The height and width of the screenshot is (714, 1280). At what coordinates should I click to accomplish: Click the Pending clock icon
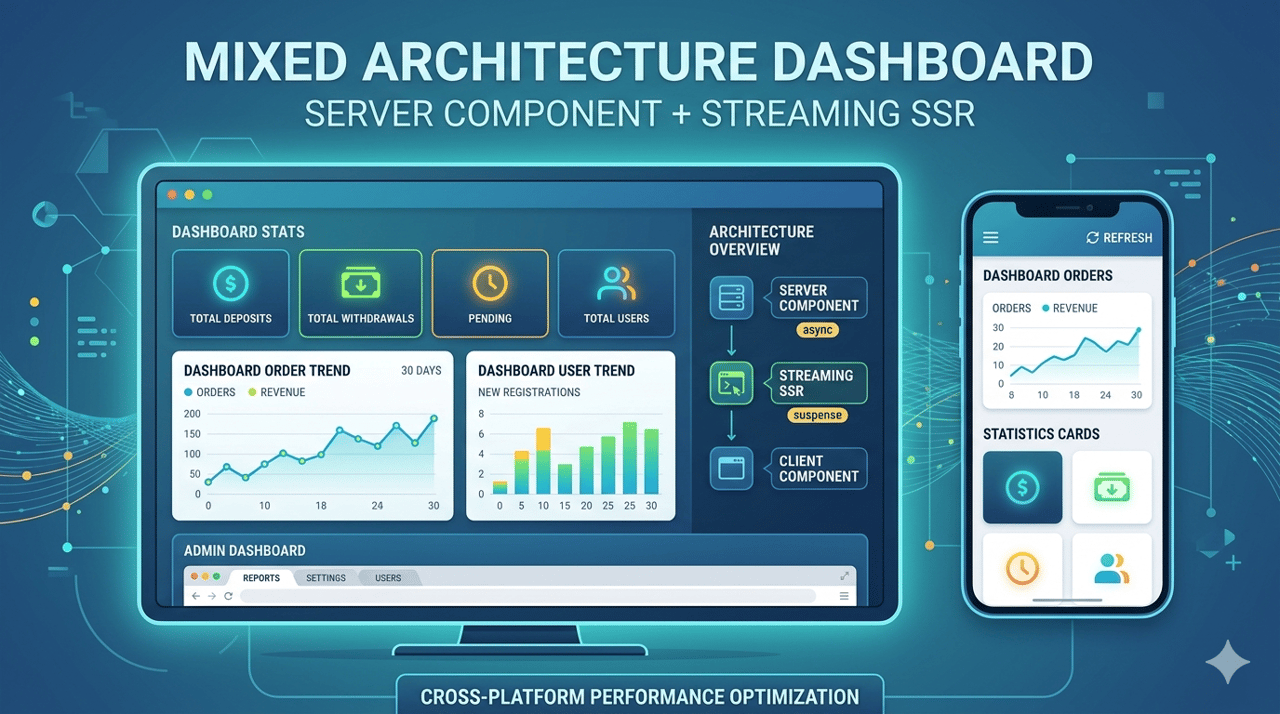[490, 284]
